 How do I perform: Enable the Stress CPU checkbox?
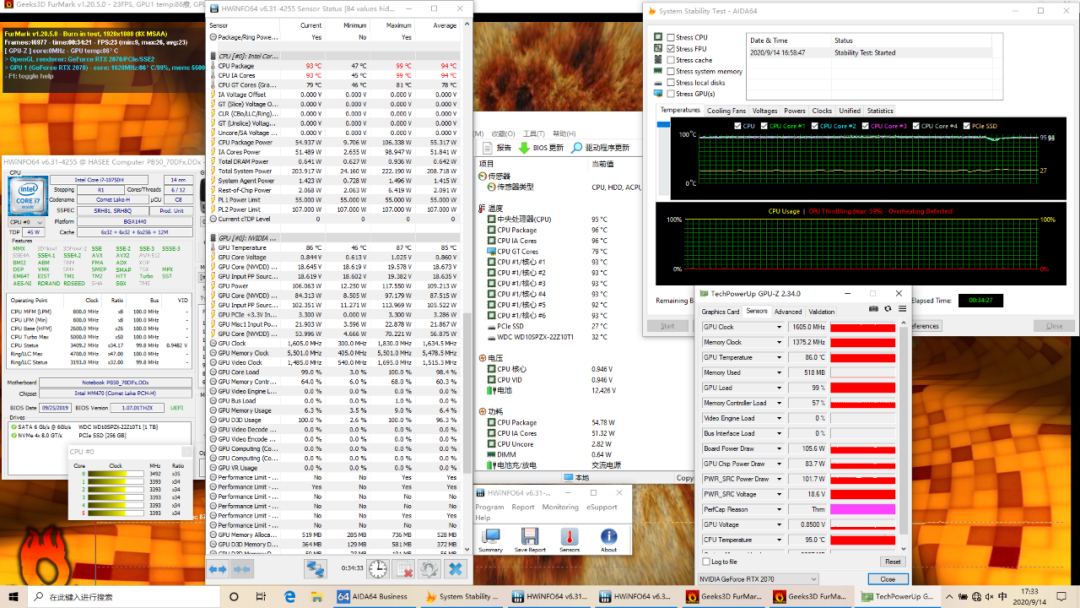(x=671, y=38)
